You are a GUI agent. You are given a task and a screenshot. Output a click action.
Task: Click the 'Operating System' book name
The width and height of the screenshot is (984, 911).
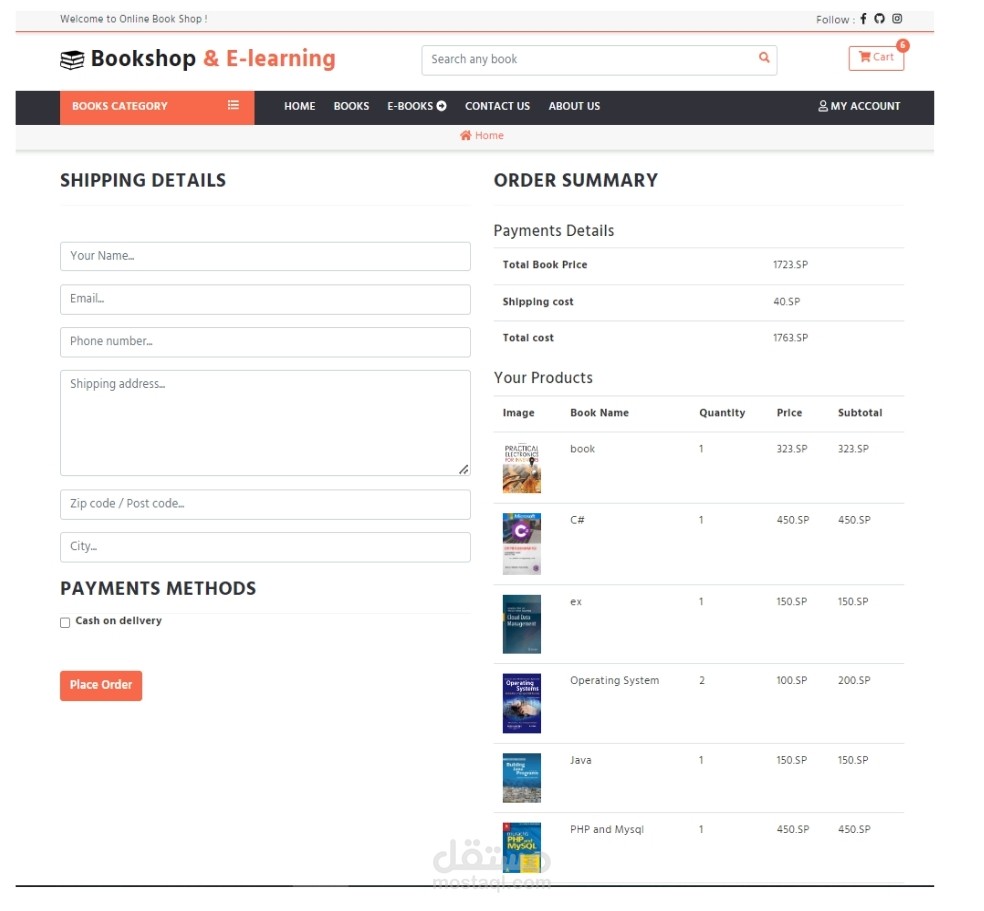coord(614,681)
